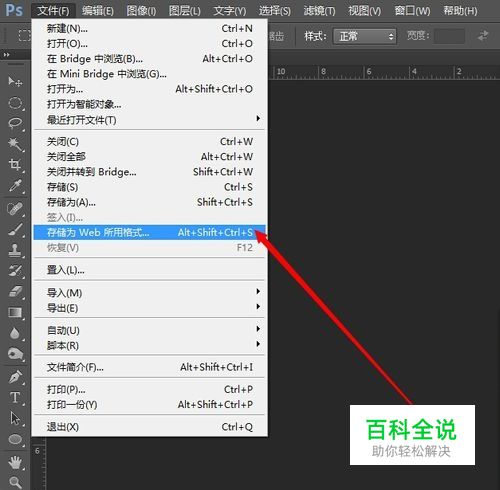Expand the 最近打开文件(T) submenu

point(150,119)
